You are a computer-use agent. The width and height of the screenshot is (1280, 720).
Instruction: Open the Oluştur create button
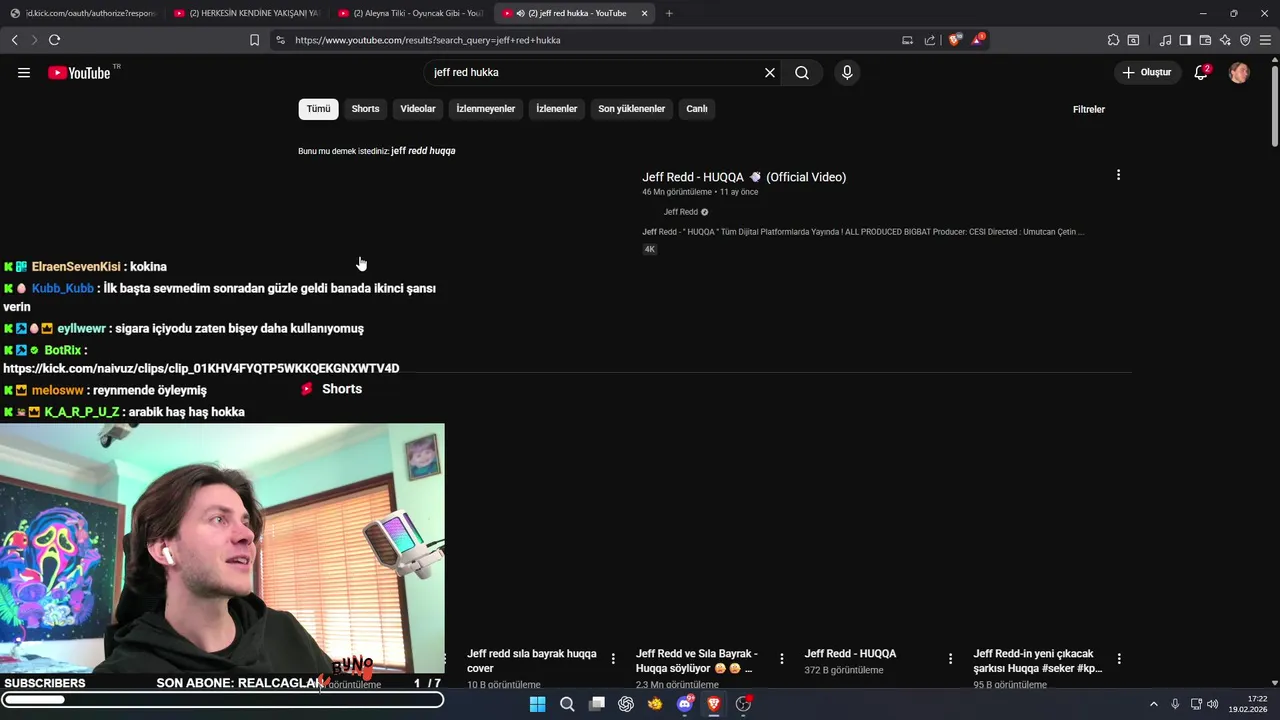[1146, 72]
